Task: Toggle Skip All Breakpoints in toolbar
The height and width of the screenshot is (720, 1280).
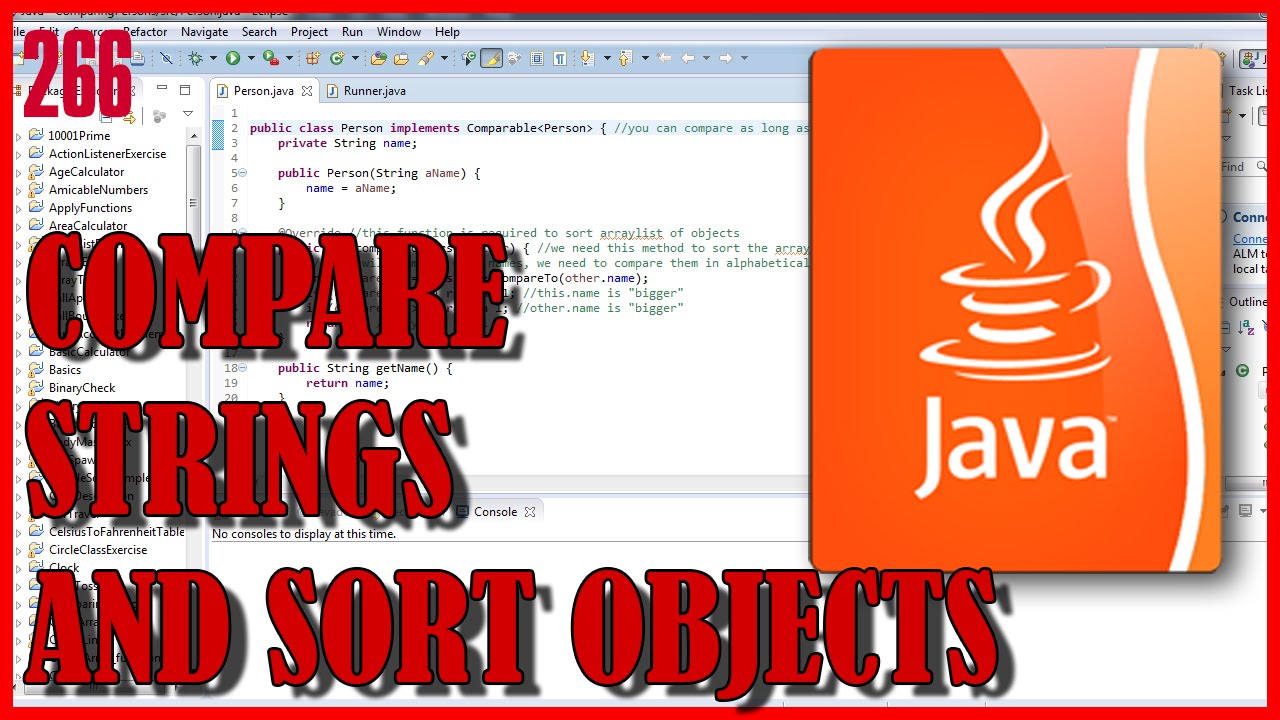Action: pyautogui.click(x=166, y=58)
